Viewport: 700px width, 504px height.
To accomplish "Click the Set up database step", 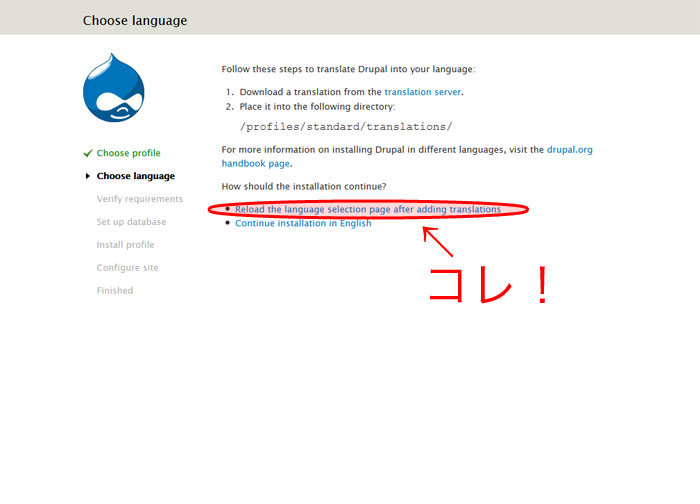I will point(131,222).
